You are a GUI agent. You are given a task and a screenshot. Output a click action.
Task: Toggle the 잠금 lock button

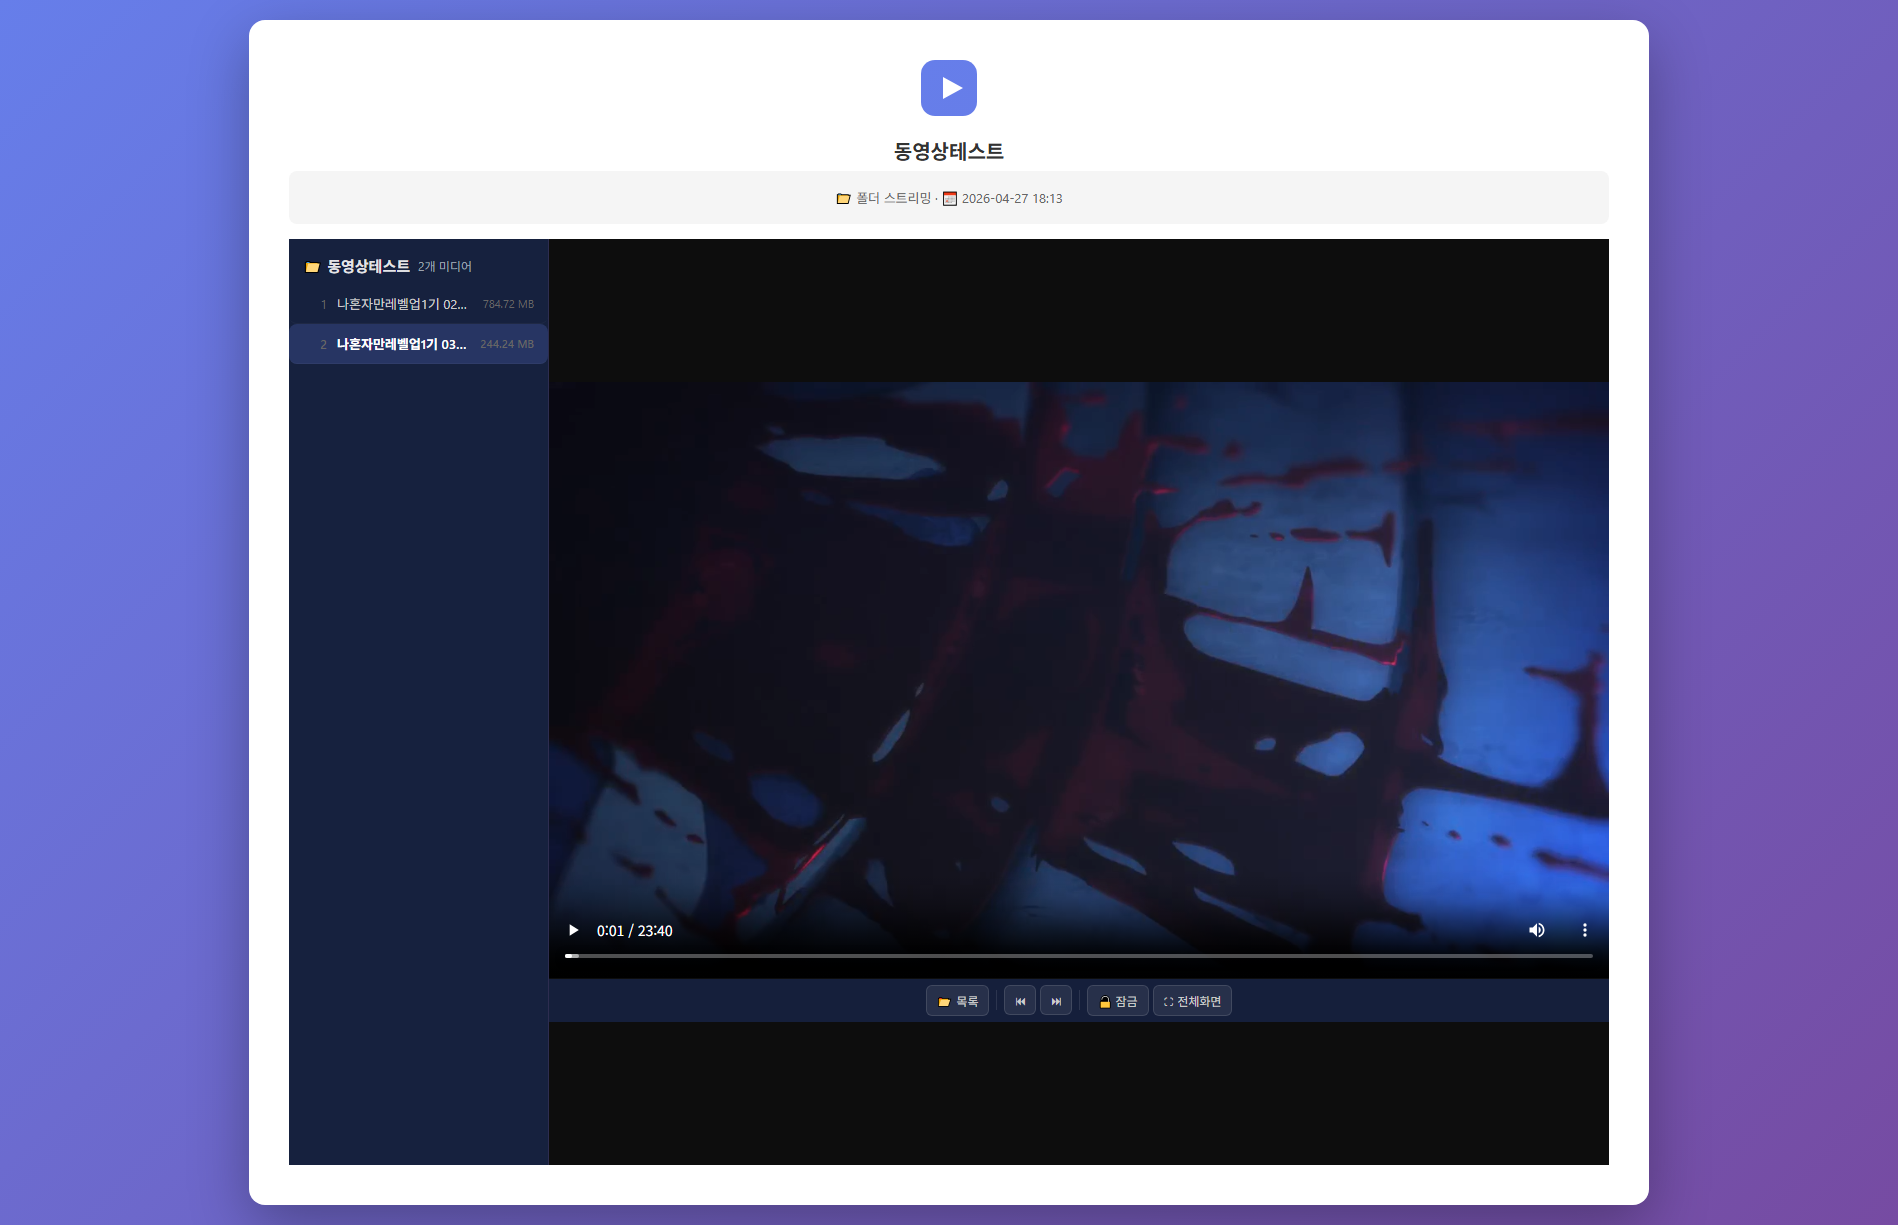(x=1117, y=1001)
